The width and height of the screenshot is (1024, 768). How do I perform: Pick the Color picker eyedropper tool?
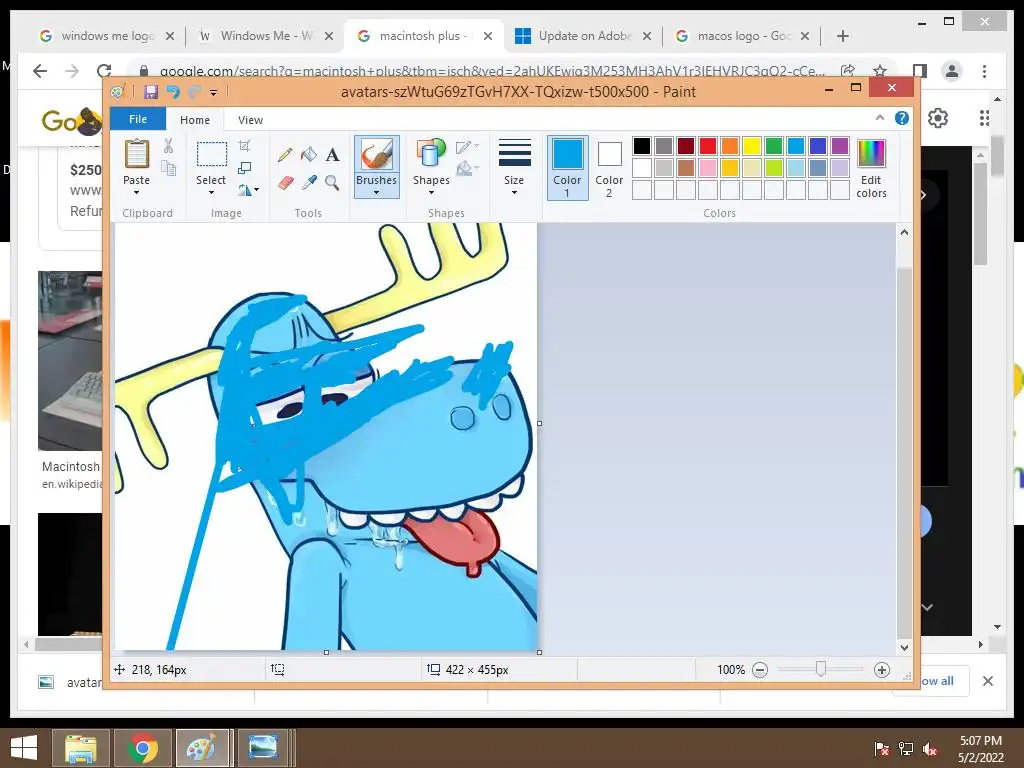point(309,183)
